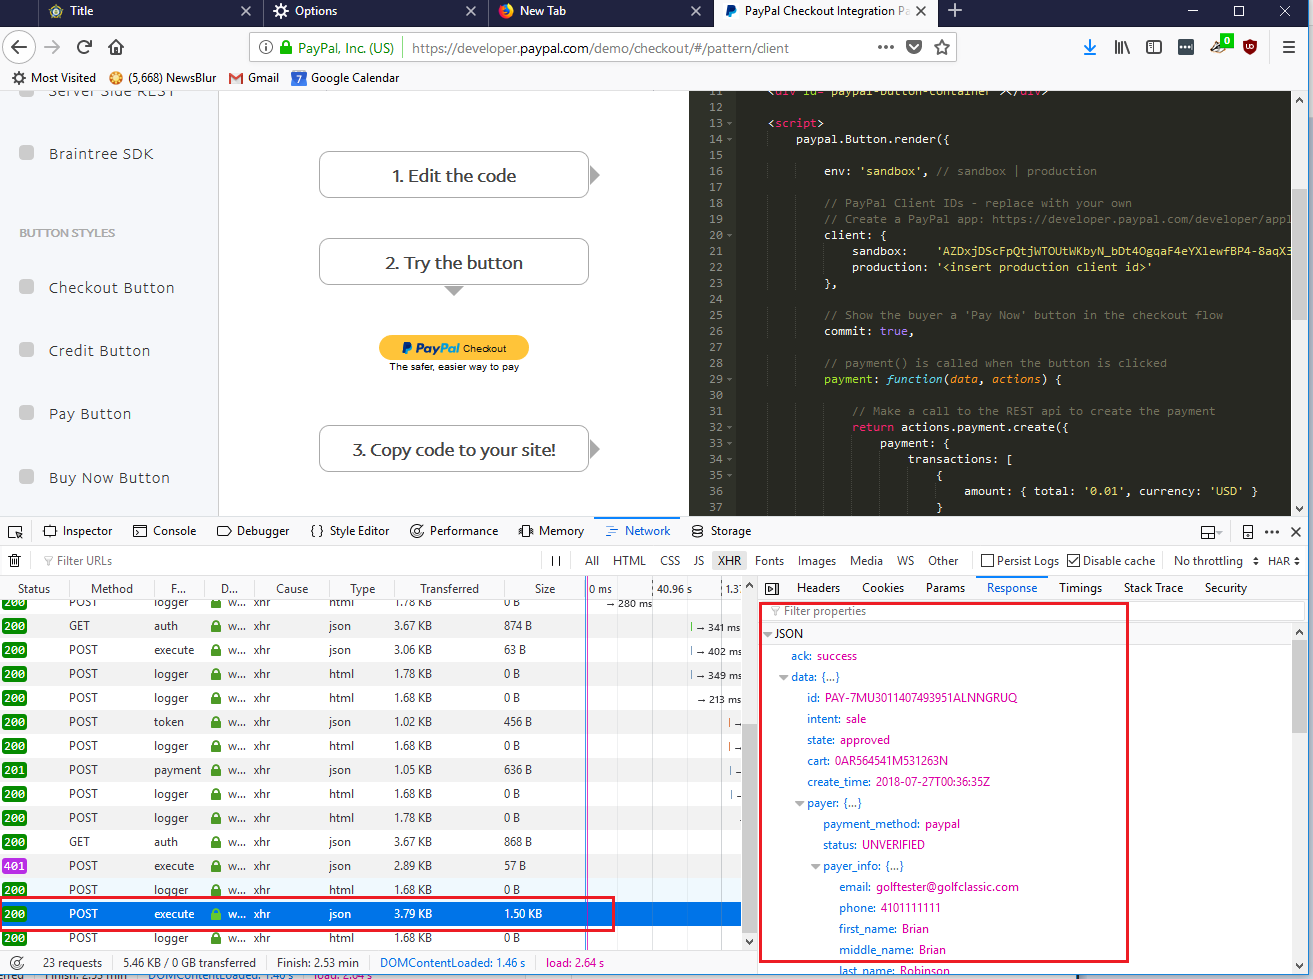1313x979 pixels.
Task: Click the extension icon with green 0 badge
Action: (1220, 45)
